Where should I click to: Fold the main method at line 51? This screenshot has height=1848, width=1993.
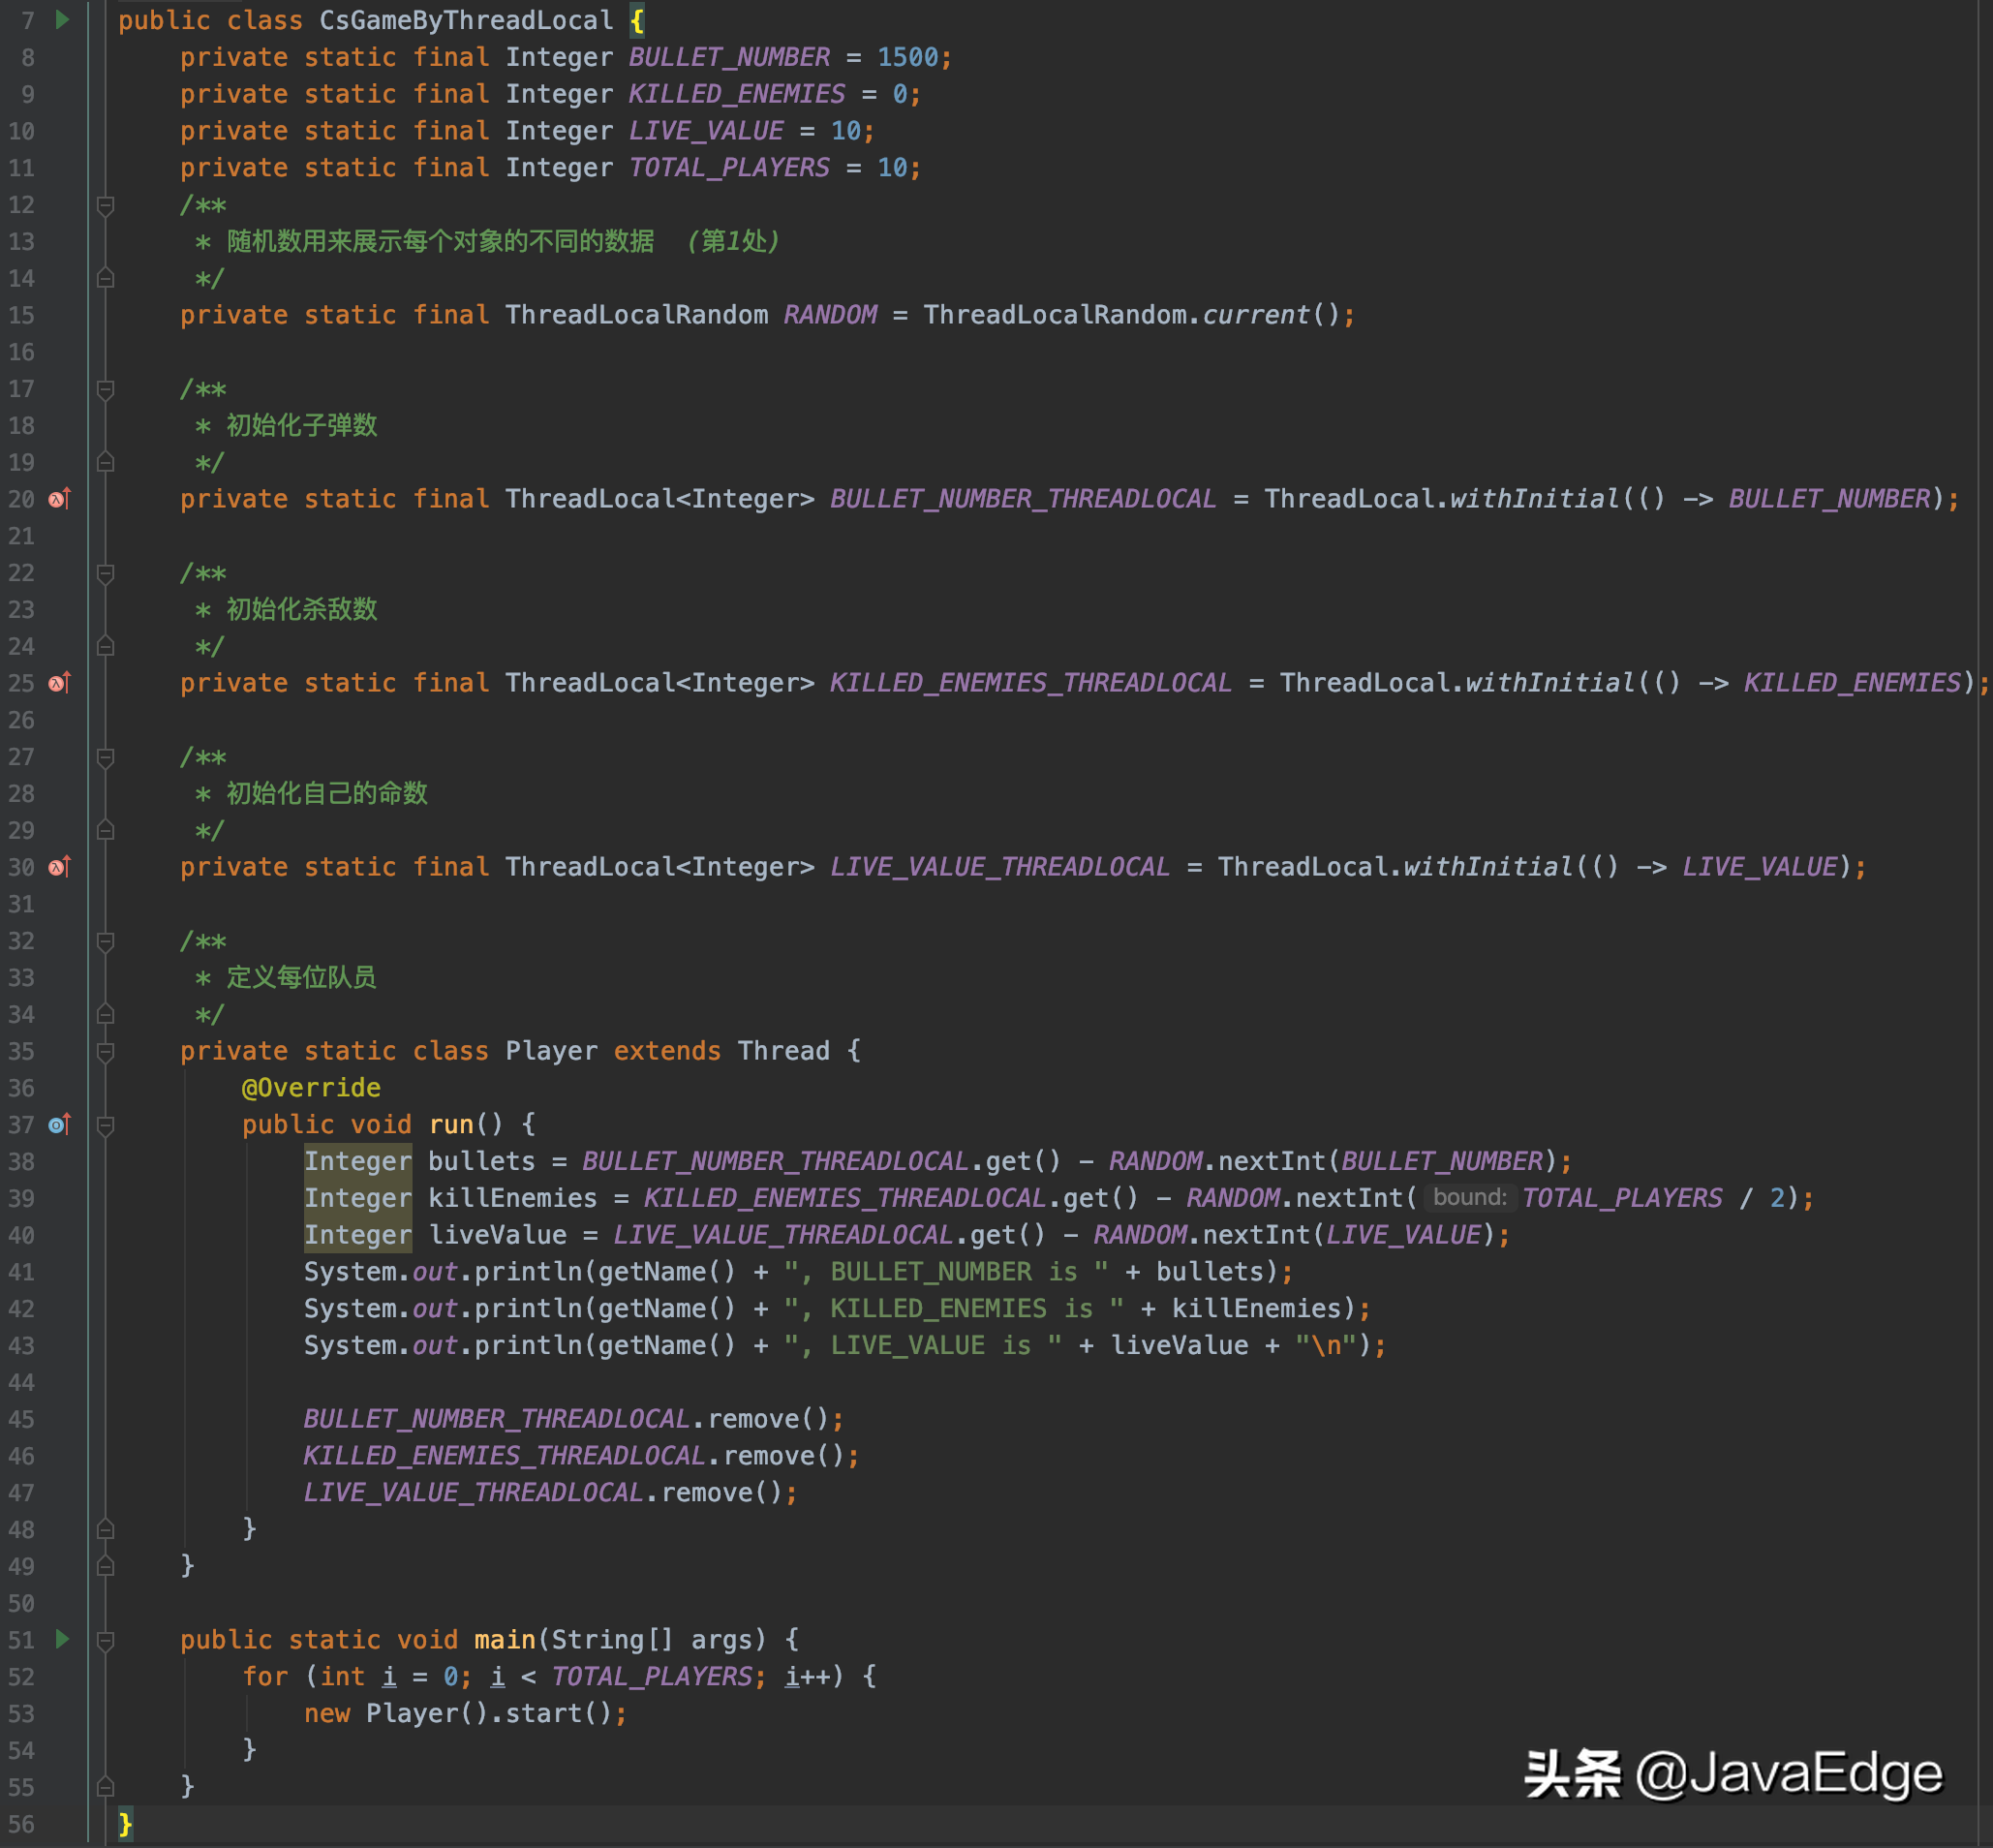tap(105, 1640)
